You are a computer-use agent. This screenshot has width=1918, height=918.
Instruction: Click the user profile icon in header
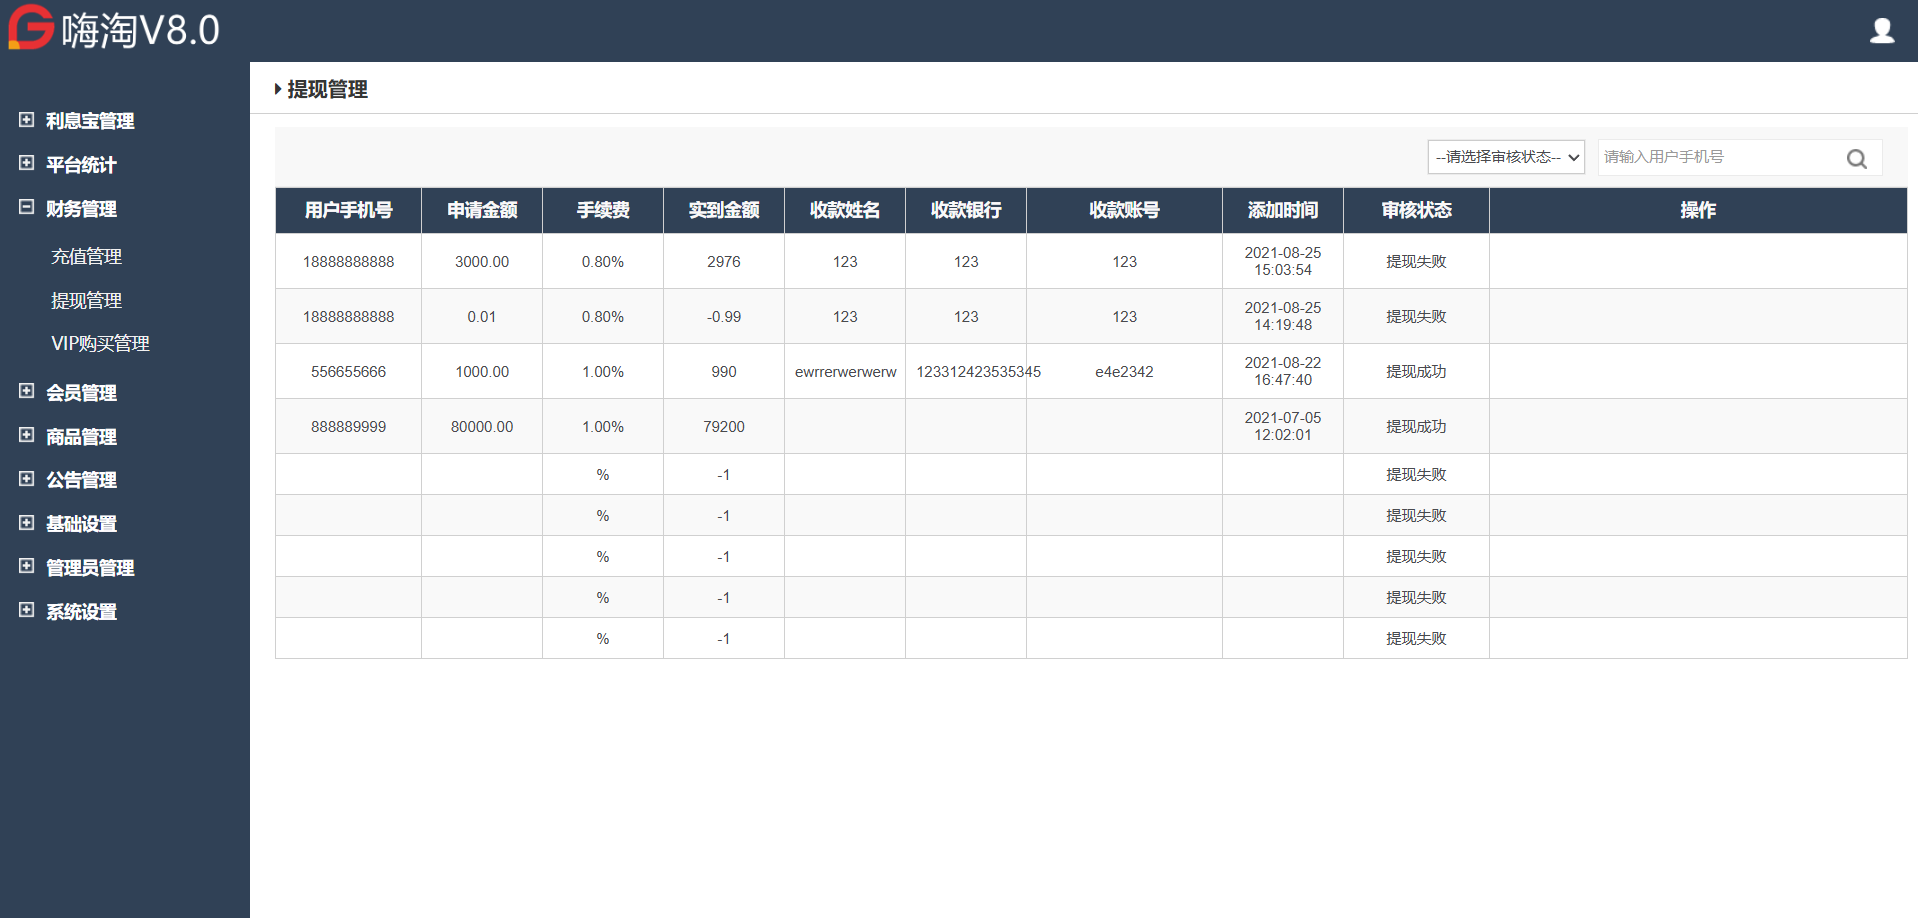(x=1882, y=31)
